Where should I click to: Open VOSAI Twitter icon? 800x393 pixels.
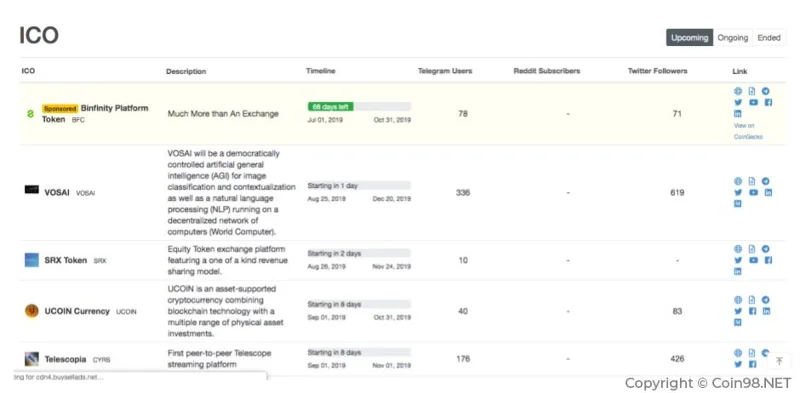coord(738,192)
